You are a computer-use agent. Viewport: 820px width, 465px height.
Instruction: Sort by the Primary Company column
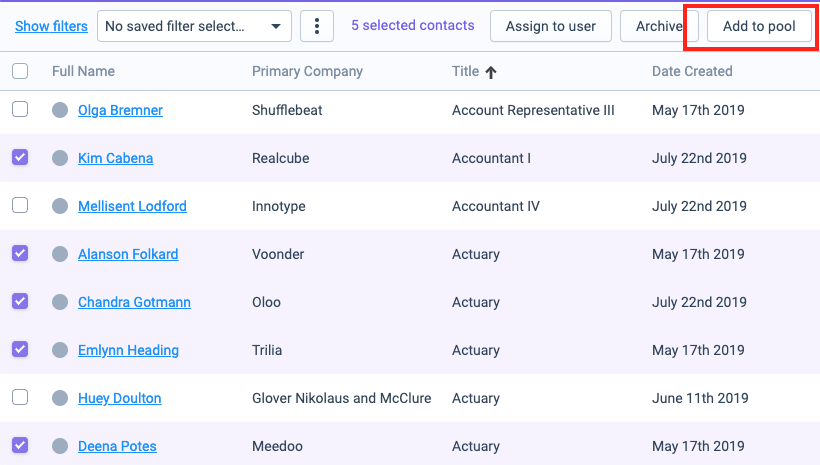(x=307, y=71)
